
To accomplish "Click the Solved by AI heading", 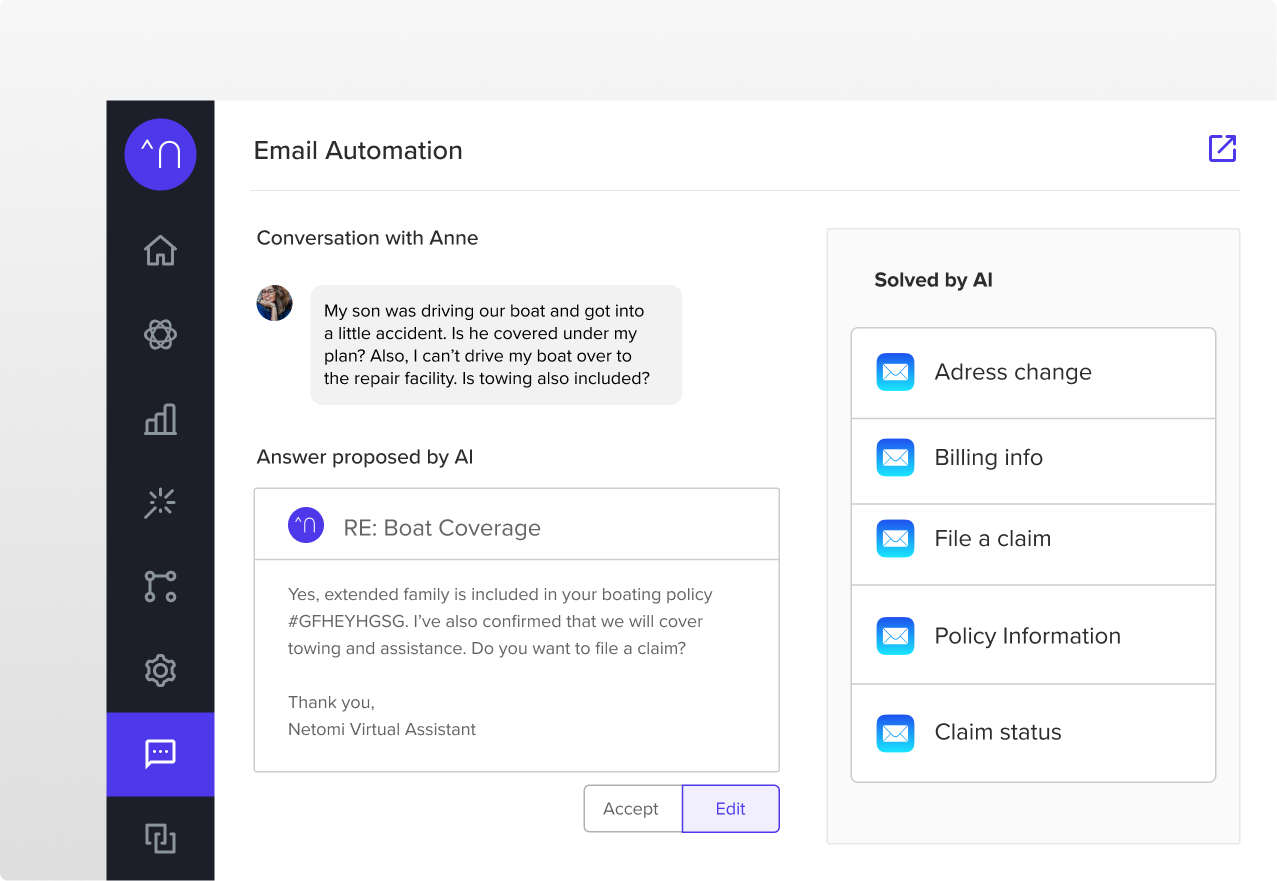I will point(934,280).
